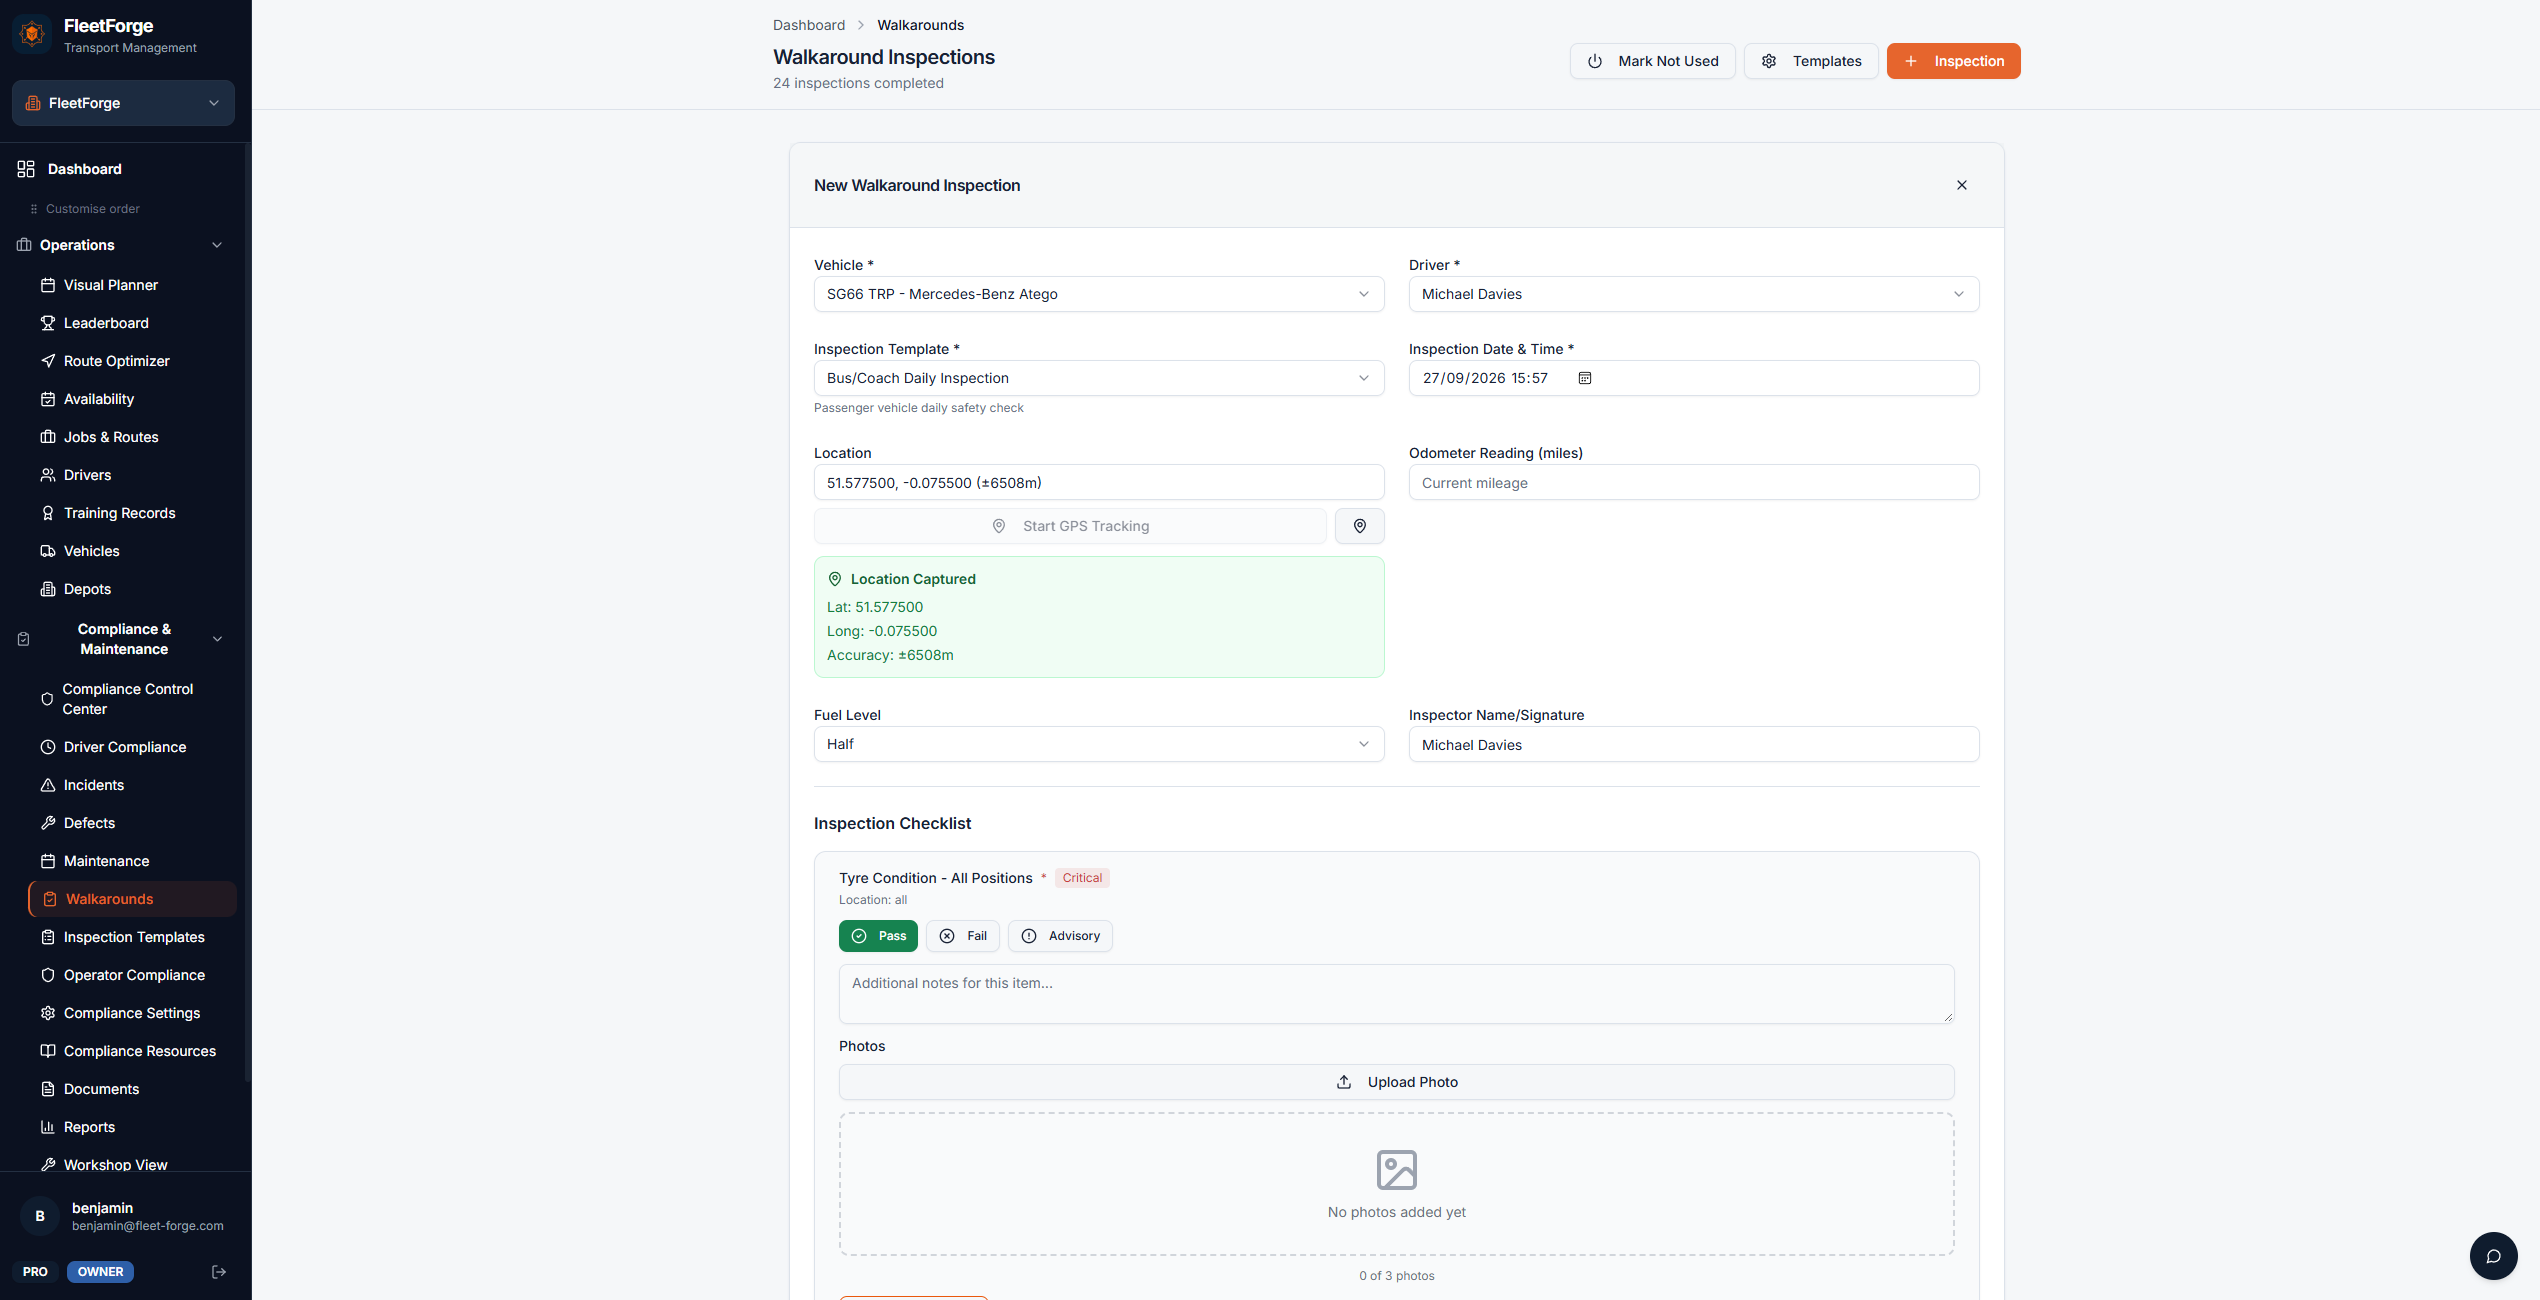This screenshot has width=2540, height=1300.
Task: Click the chat support bubble icon
Action: [2493, 1256]
